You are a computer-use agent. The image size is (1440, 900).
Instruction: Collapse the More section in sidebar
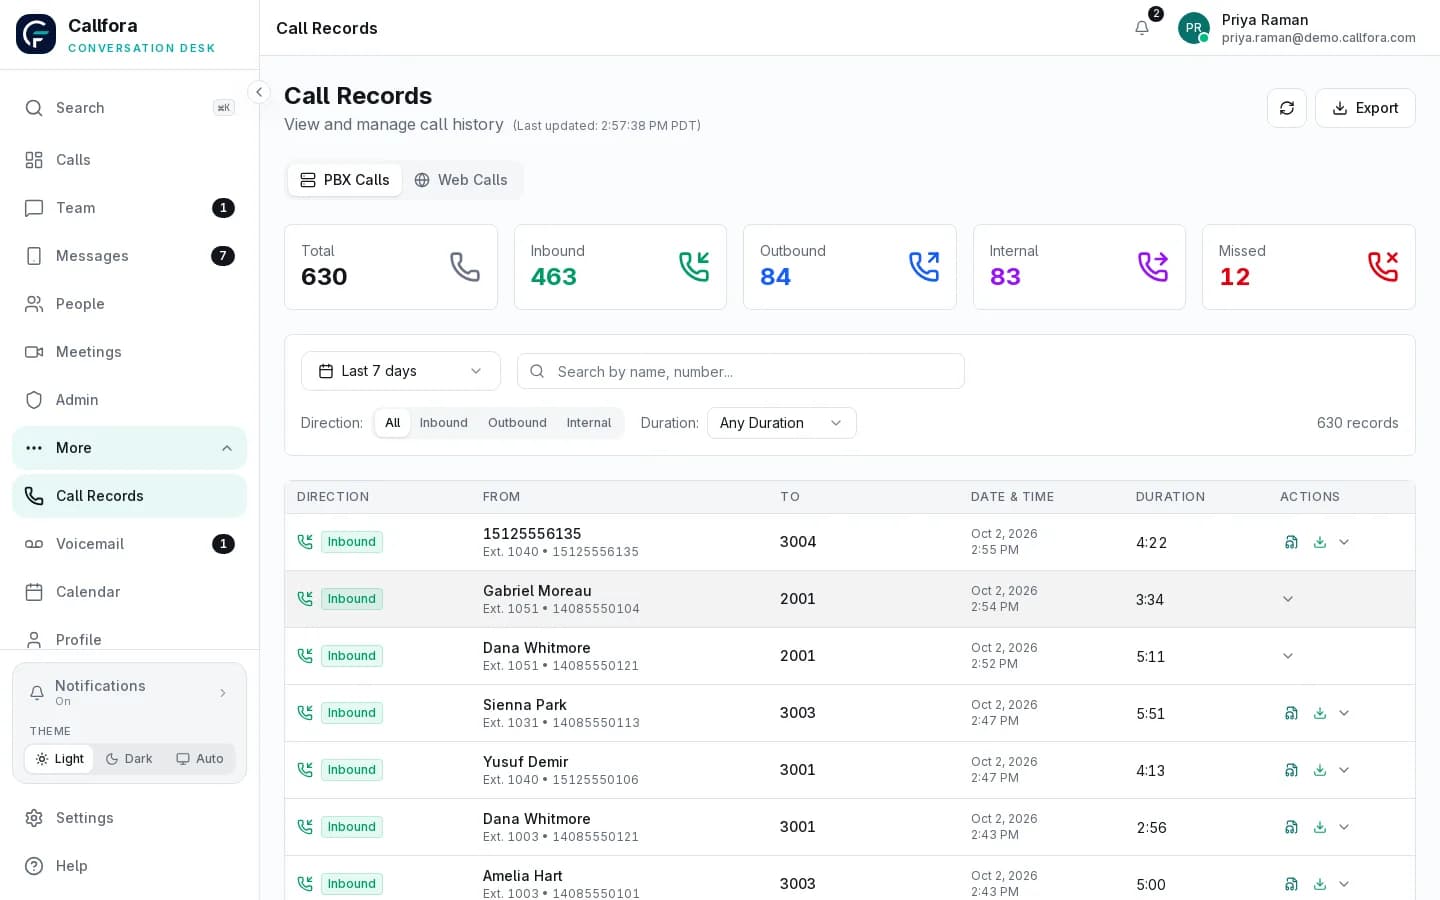click(130, 448)
